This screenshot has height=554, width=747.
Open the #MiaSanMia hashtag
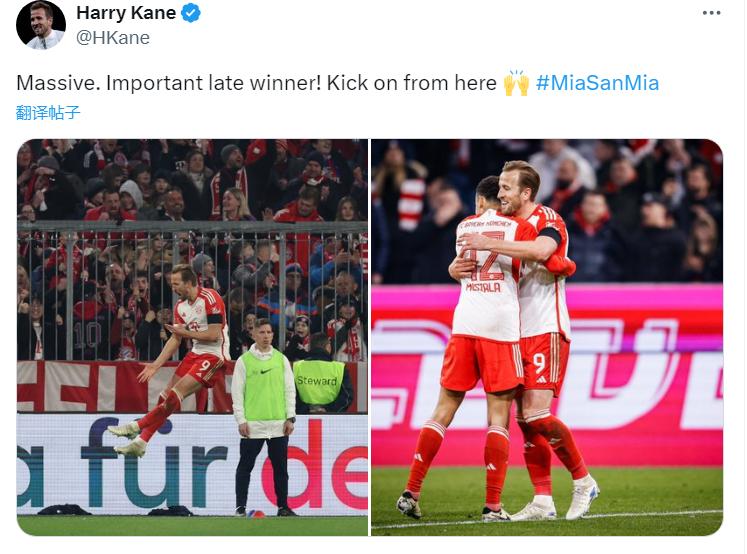(x=597, y=83)
